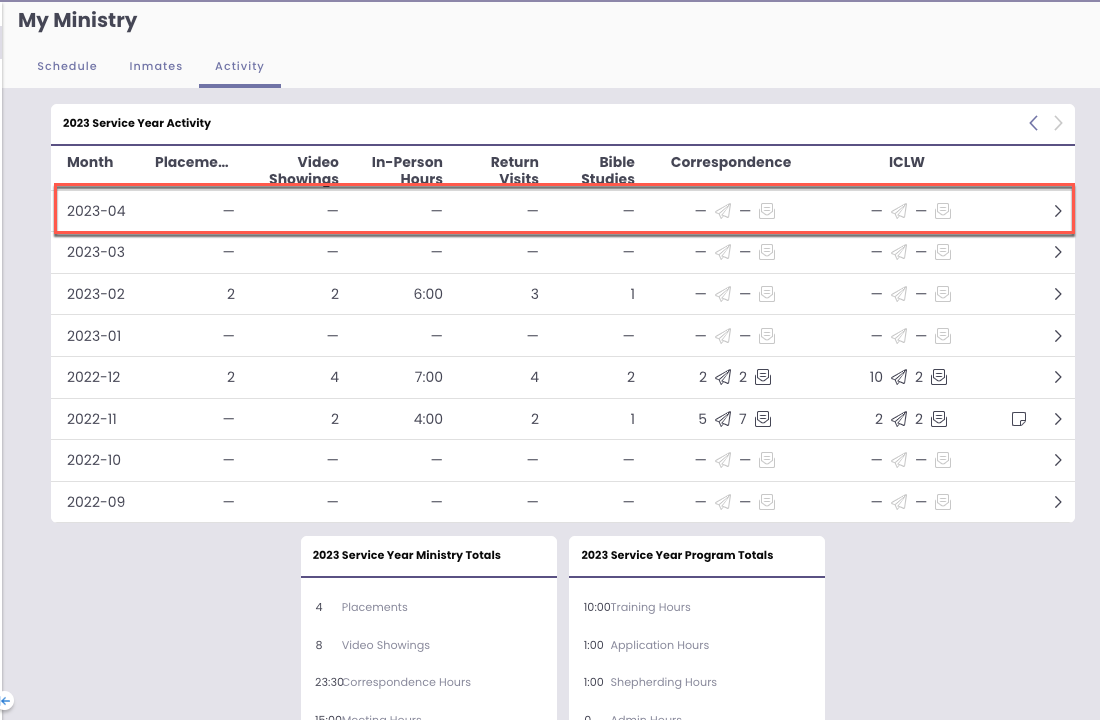1100x720 pixels.
Task: Click ICLW sent icon in 2023-01 row
Action: 899,336
